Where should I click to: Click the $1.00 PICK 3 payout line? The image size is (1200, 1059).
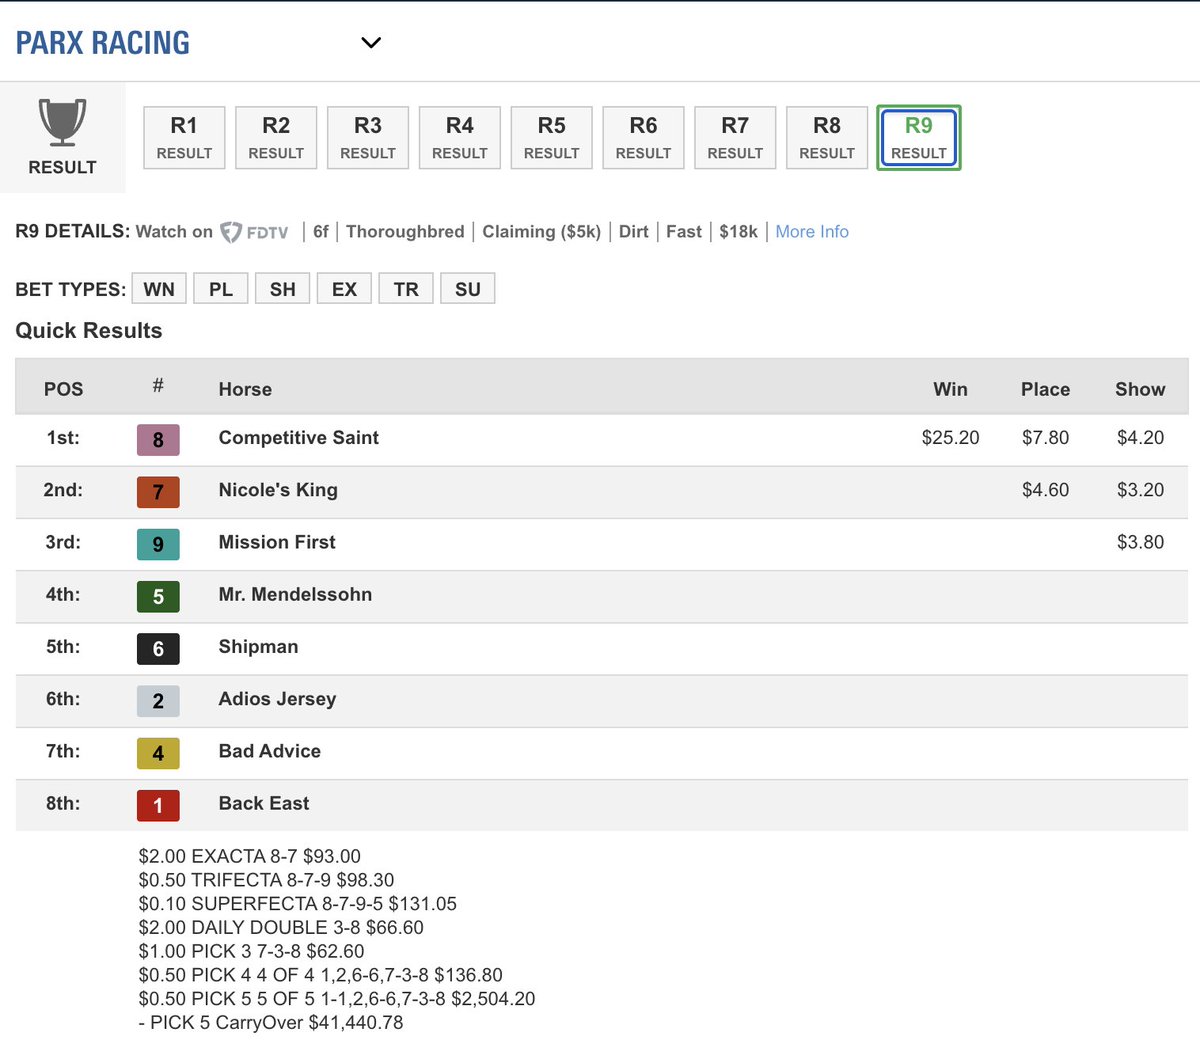[252, 952]
